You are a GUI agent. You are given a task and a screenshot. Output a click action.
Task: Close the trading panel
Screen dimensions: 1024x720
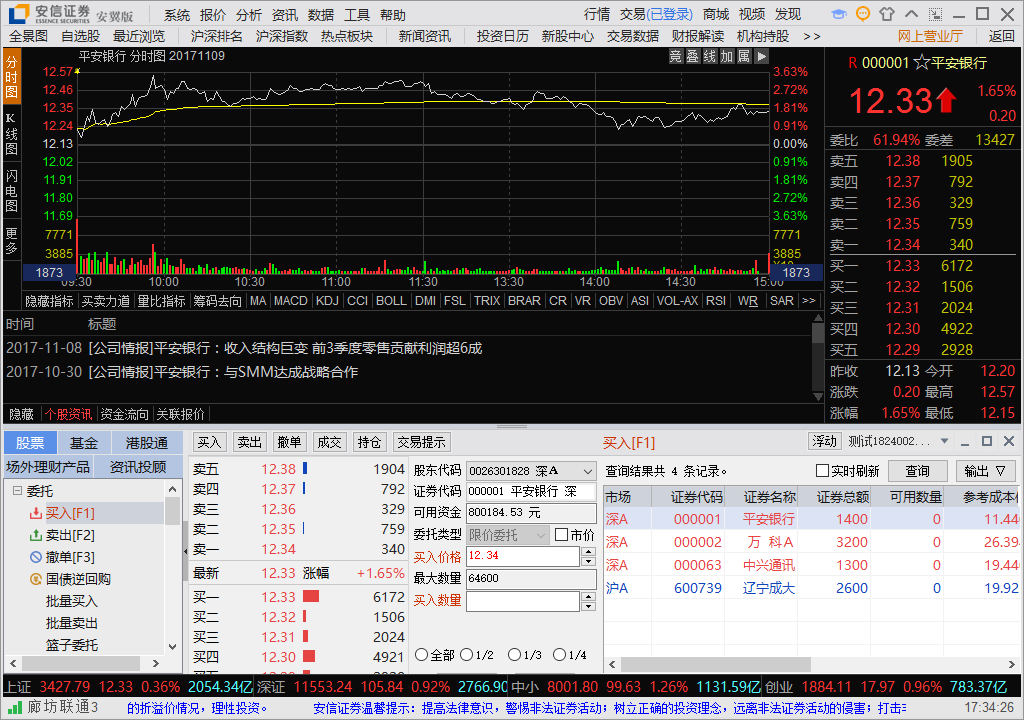point(1009,442)
